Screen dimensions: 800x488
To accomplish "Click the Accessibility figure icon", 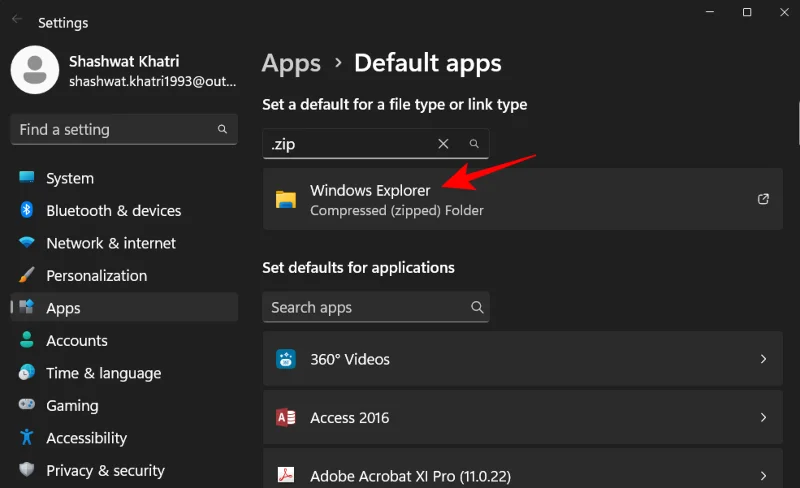I will [27, 437].
